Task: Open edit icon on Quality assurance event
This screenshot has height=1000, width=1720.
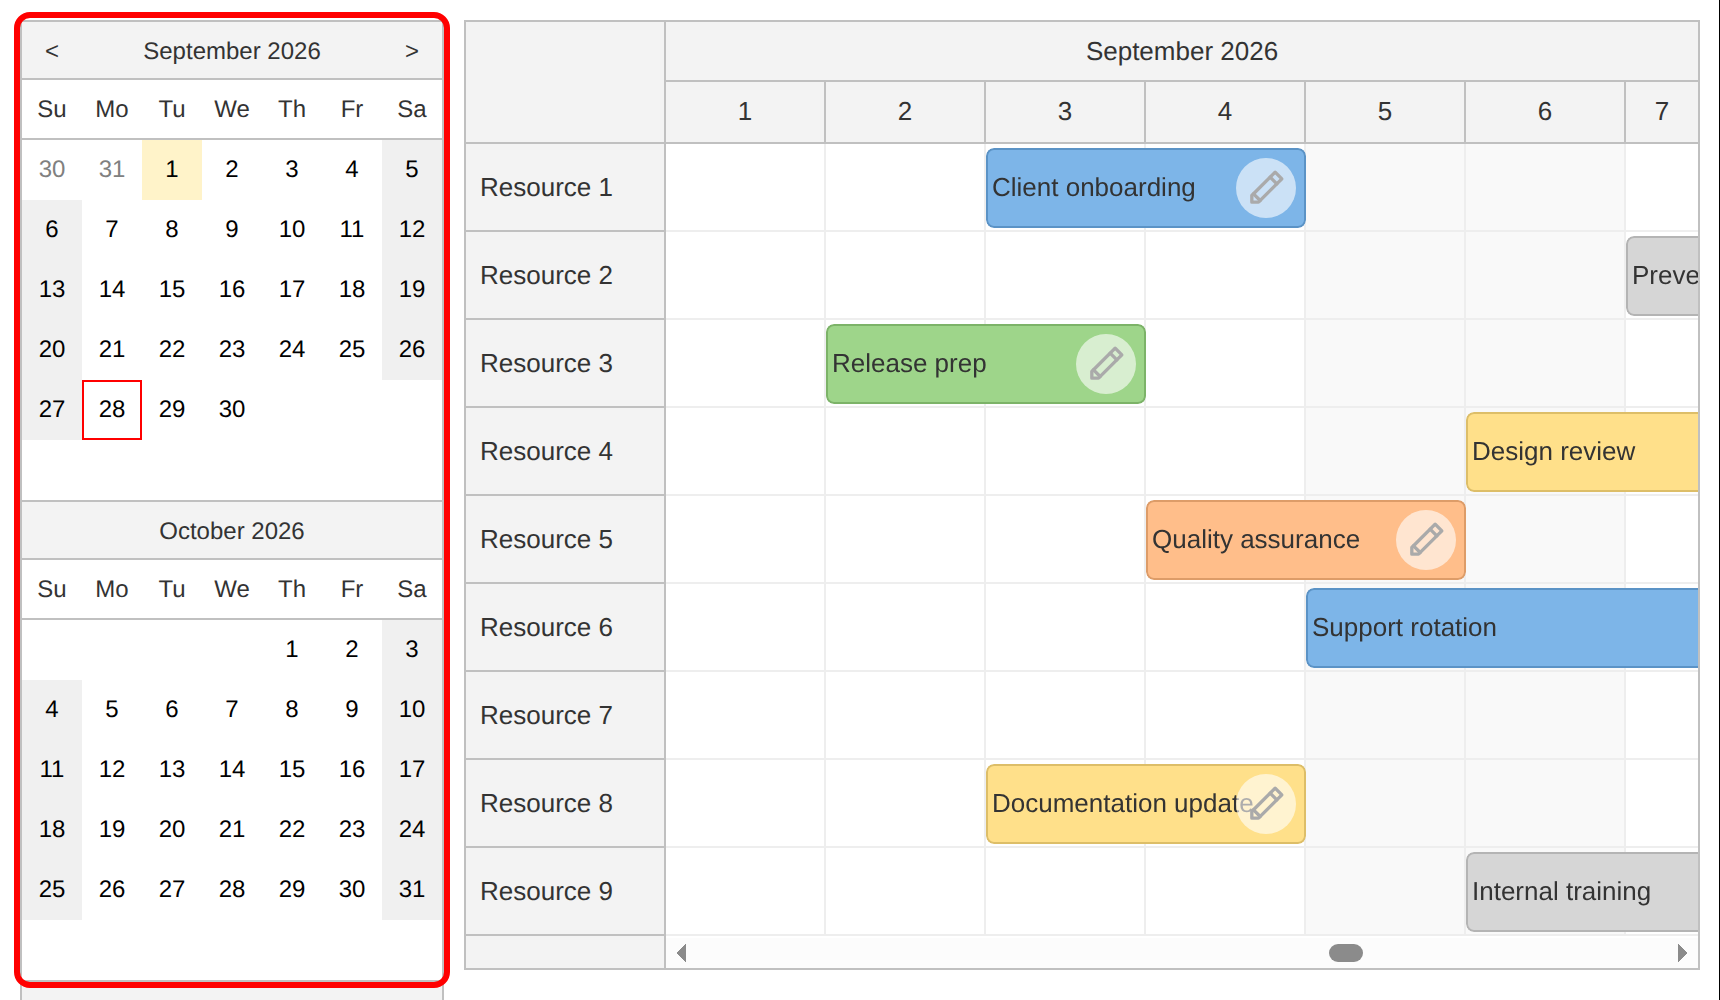Action: 1425,540
